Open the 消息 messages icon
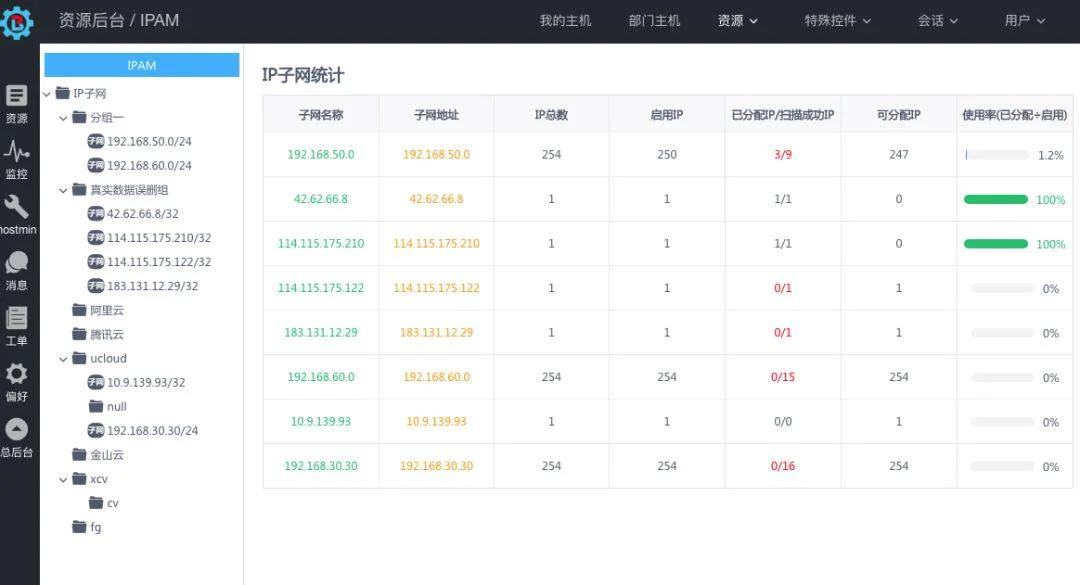This screenshot has height=585, width=1080. click(x=17, y=262)
